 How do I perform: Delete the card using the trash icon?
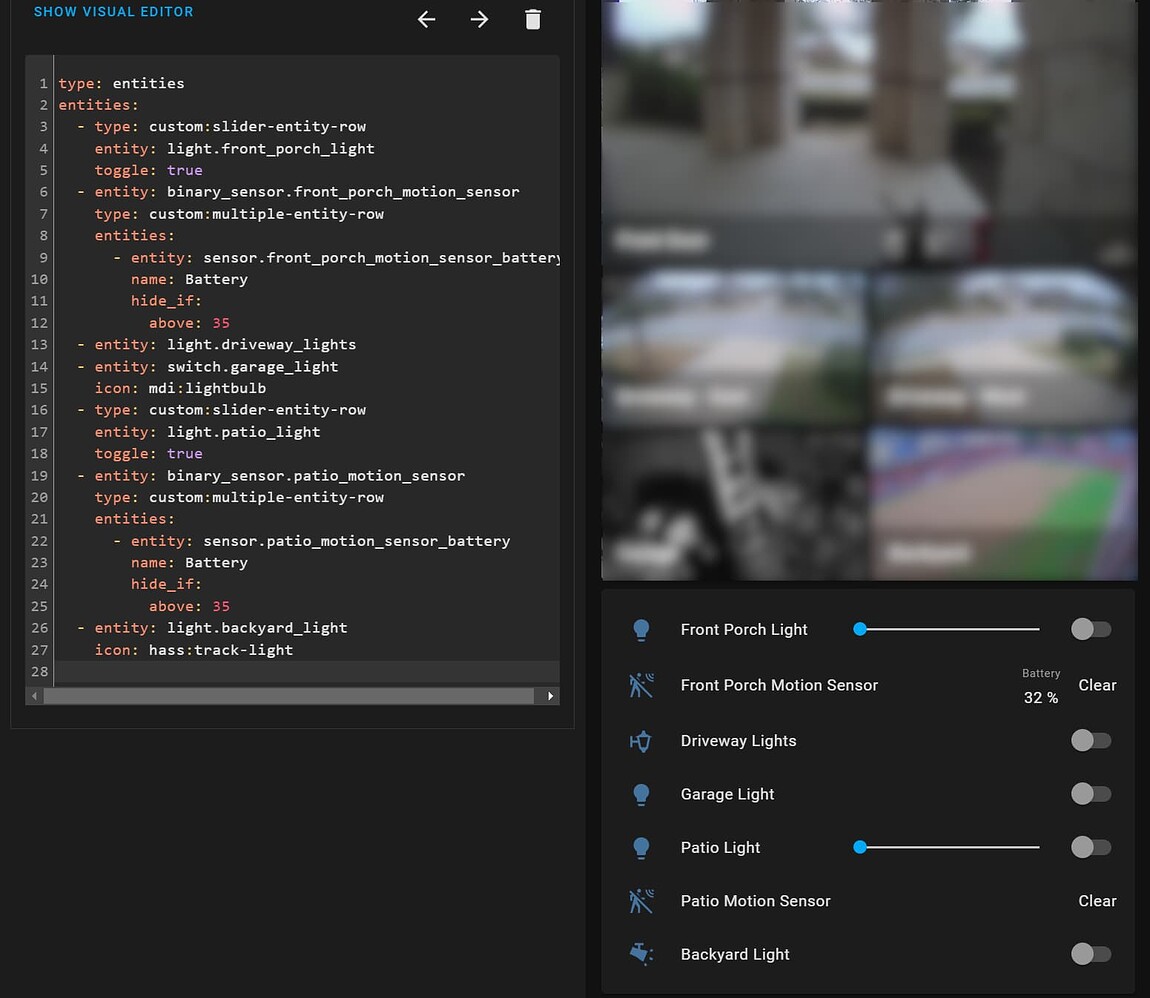[x=533, y=19]
